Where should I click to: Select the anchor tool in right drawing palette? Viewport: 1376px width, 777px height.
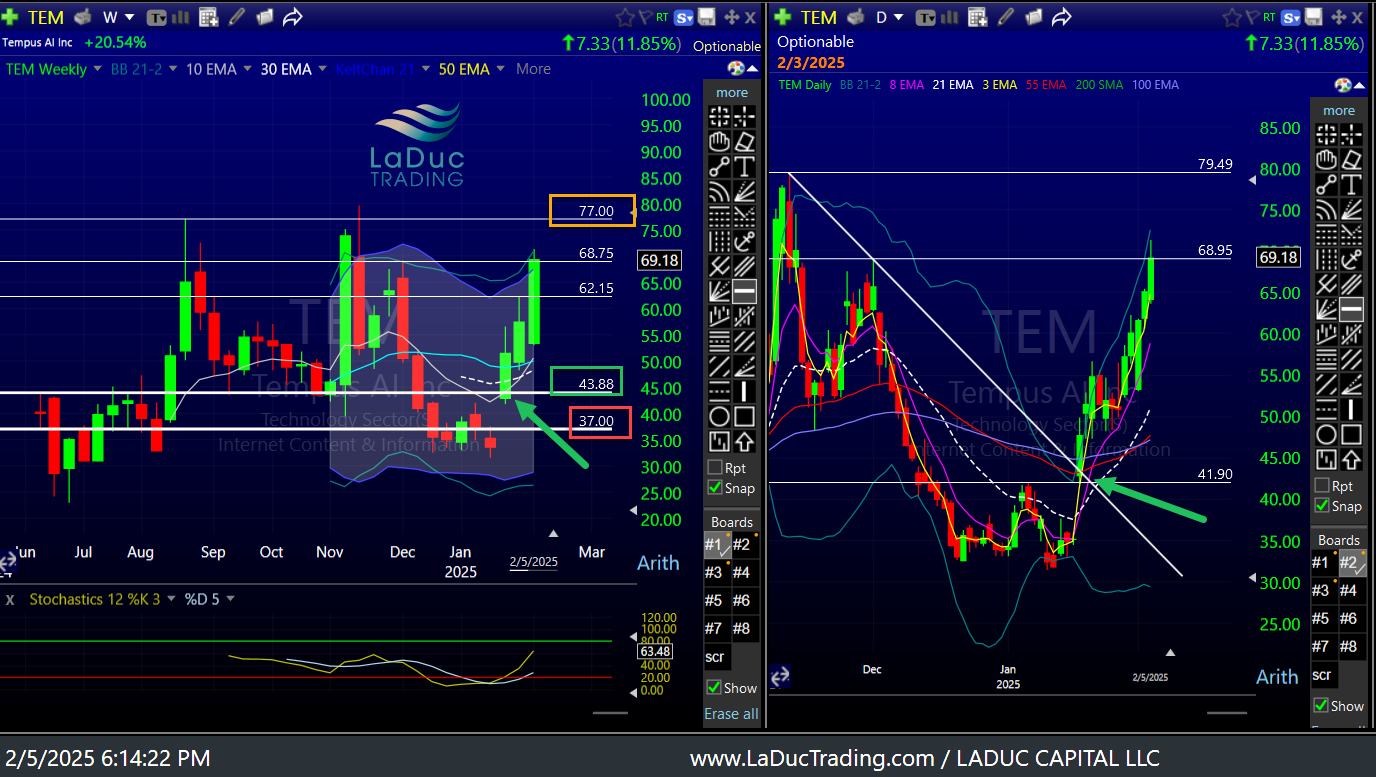pos(1352,259)
